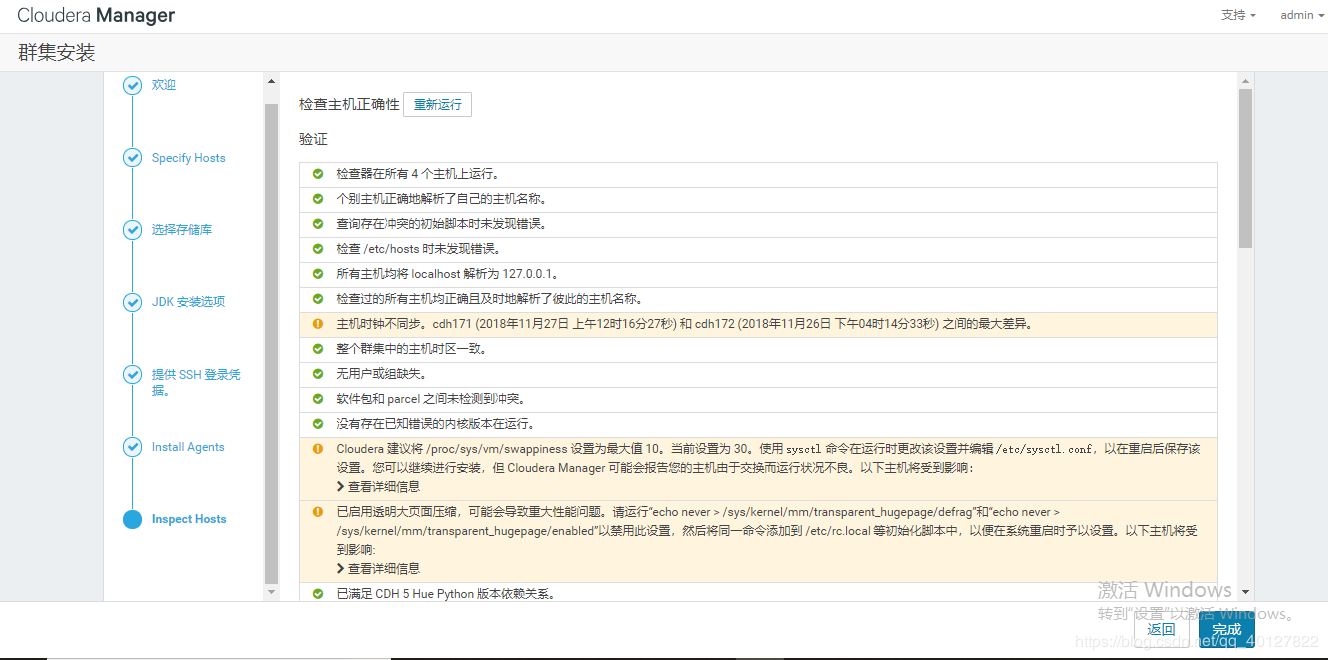Click main panel scrollbar up arrow
The width and height of the screenshot is (1328, 660).
(x=1245, y=80)
